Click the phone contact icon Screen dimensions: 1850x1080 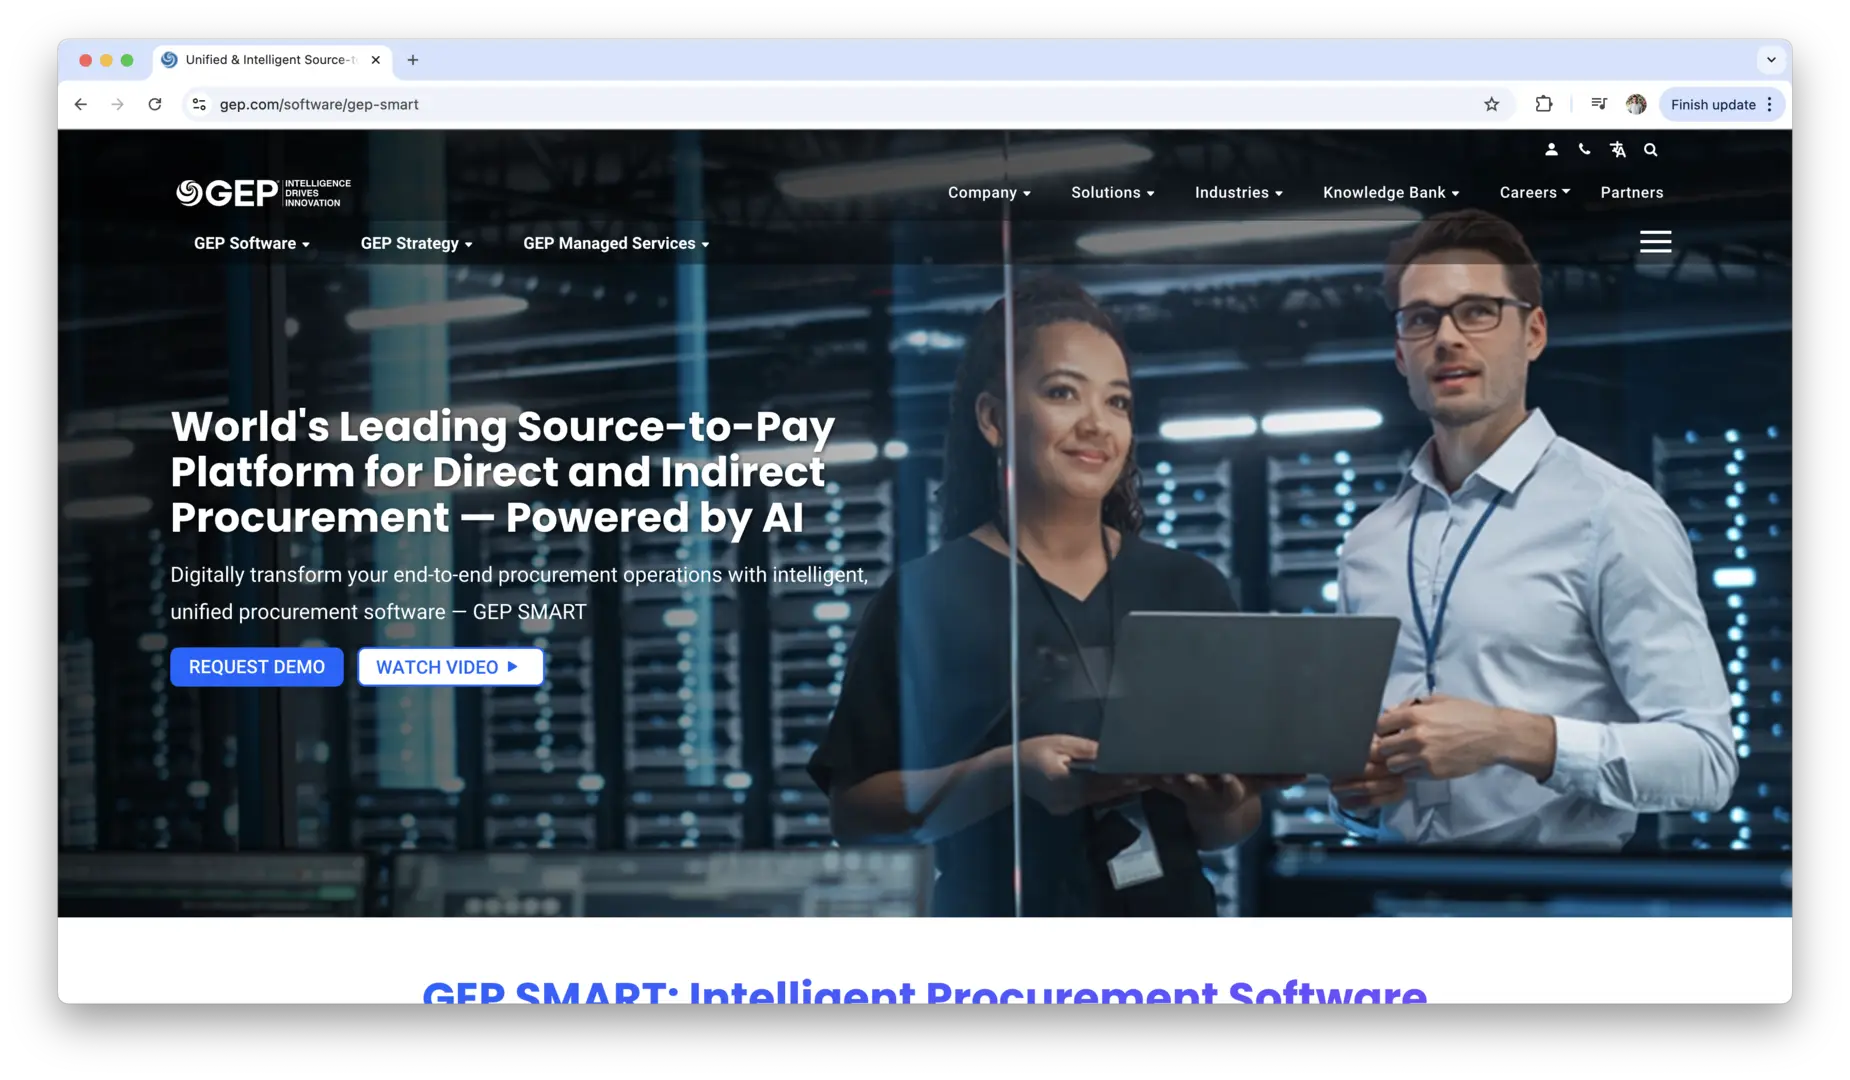1584,149
